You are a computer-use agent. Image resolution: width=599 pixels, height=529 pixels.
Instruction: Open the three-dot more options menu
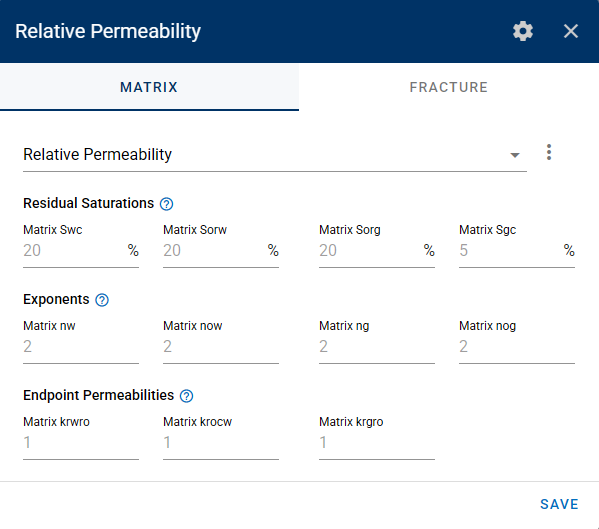click(x=549, y=152)
